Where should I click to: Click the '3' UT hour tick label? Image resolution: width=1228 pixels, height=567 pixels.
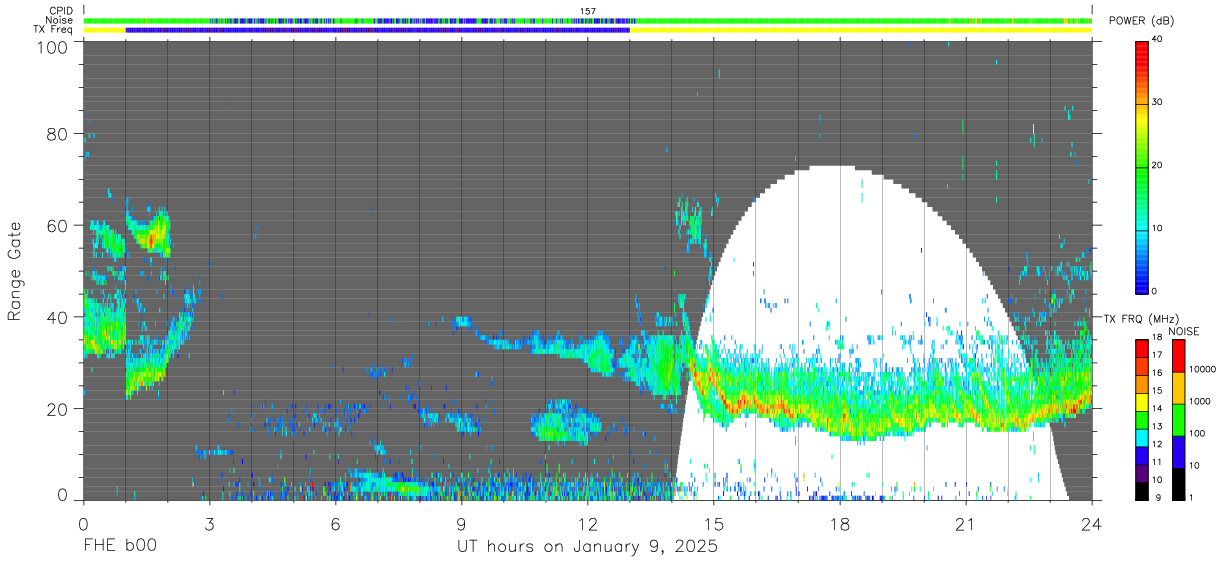click(209, 523)
